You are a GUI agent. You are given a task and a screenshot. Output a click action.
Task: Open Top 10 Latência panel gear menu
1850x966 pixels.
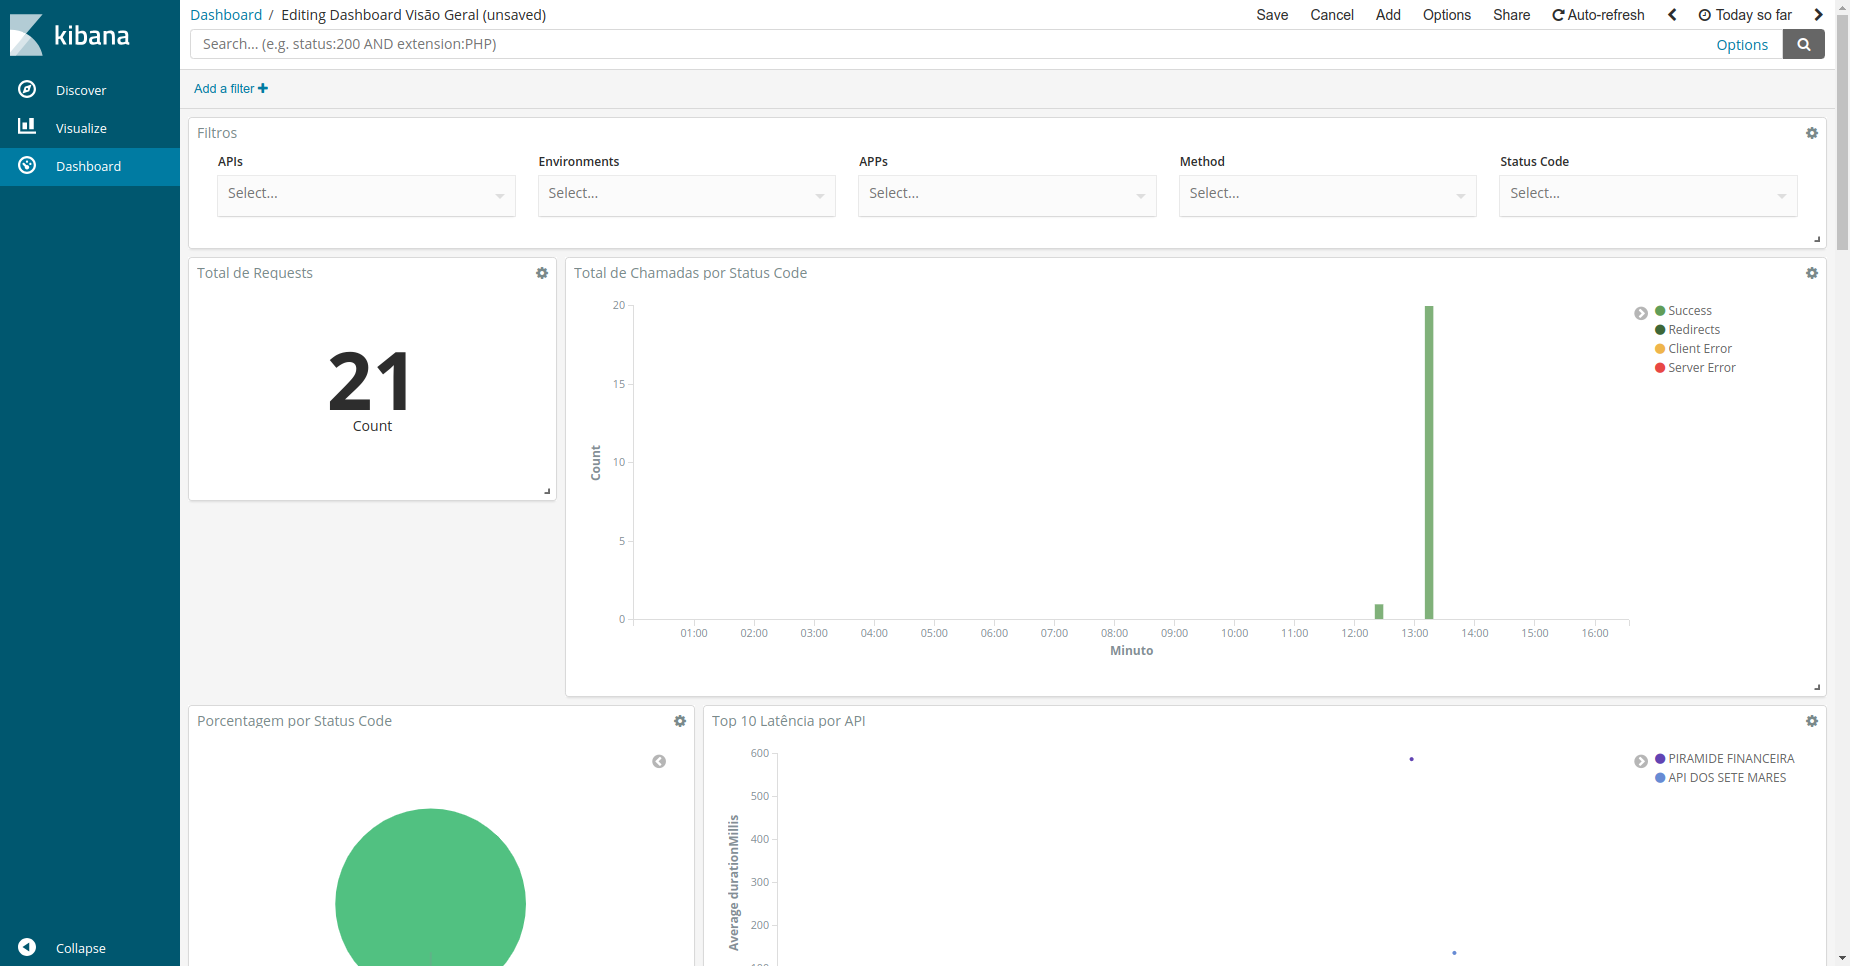pyautogui.click(x=1811, y=721)
